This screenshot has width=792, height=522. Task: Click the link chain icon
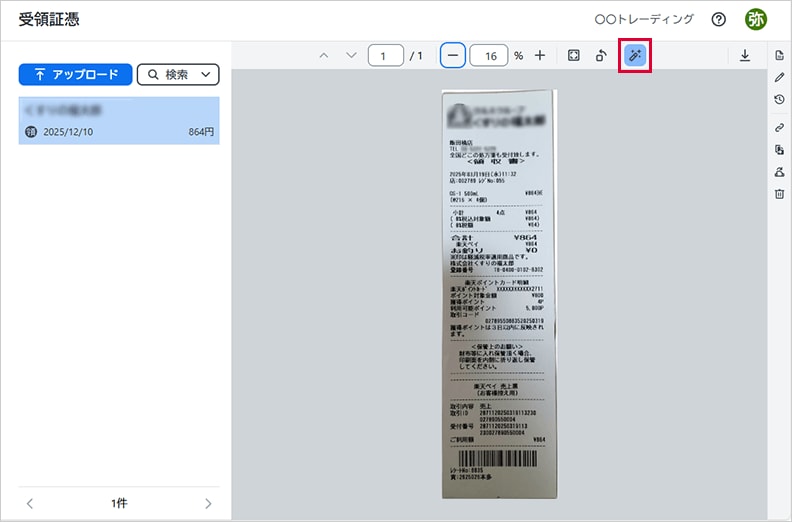click(779, 128)
